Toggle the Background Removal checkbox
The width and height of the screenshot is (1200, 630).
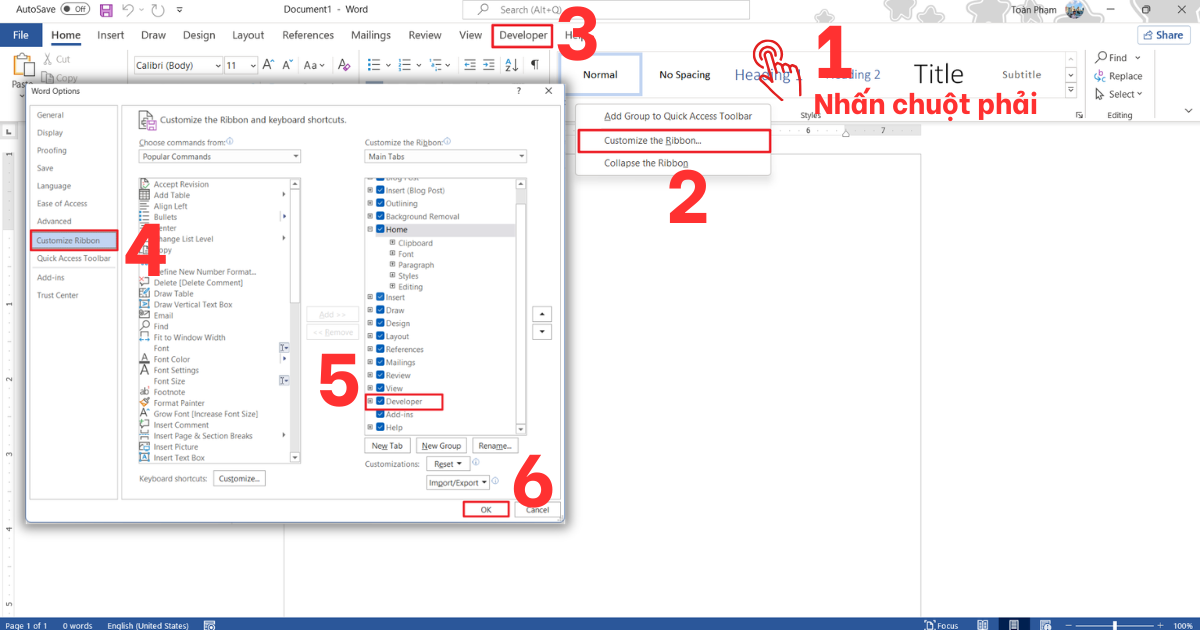point(380,216)
